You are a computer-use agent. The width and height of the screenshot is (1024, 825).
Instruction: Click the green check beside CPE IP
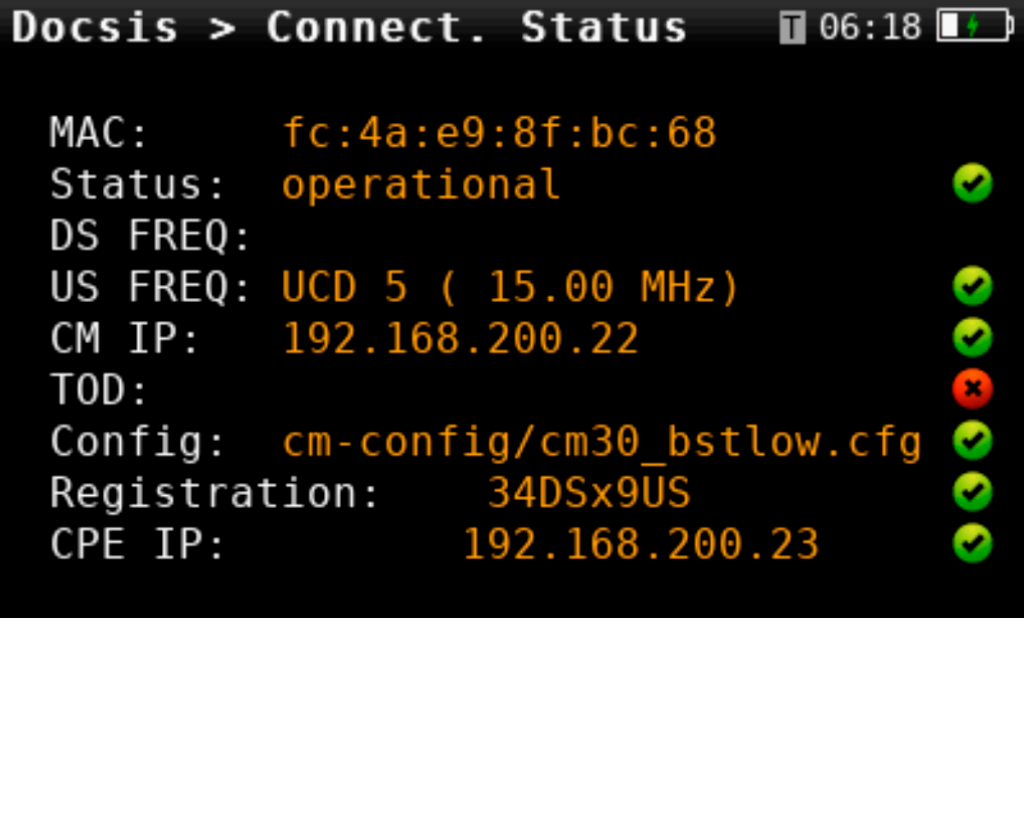point(972,544)
